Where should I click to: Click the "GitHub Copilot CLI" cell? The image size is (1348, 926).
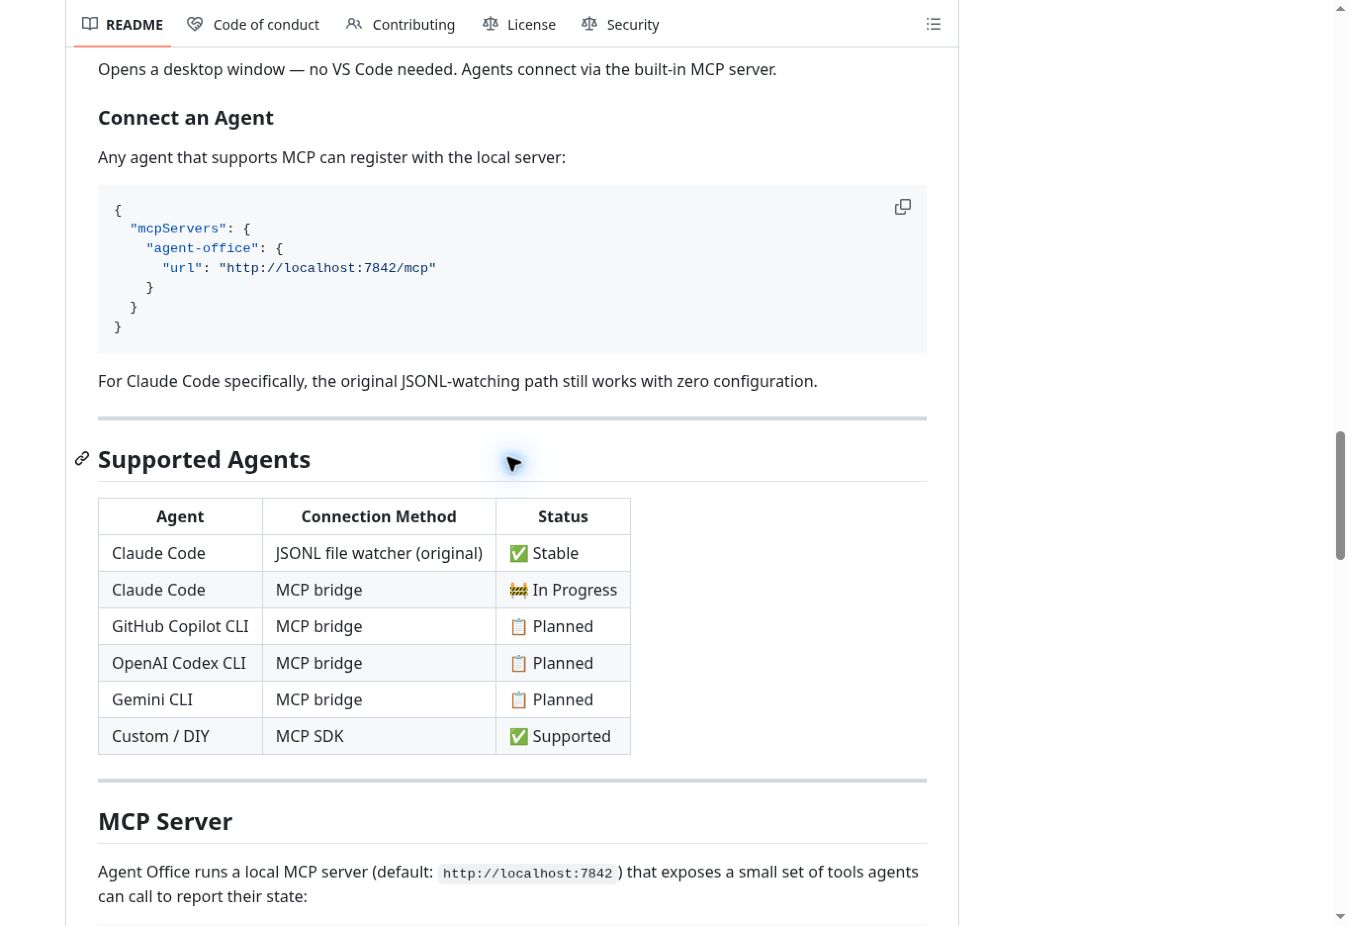pyautogui.click(x=180, y=626)
